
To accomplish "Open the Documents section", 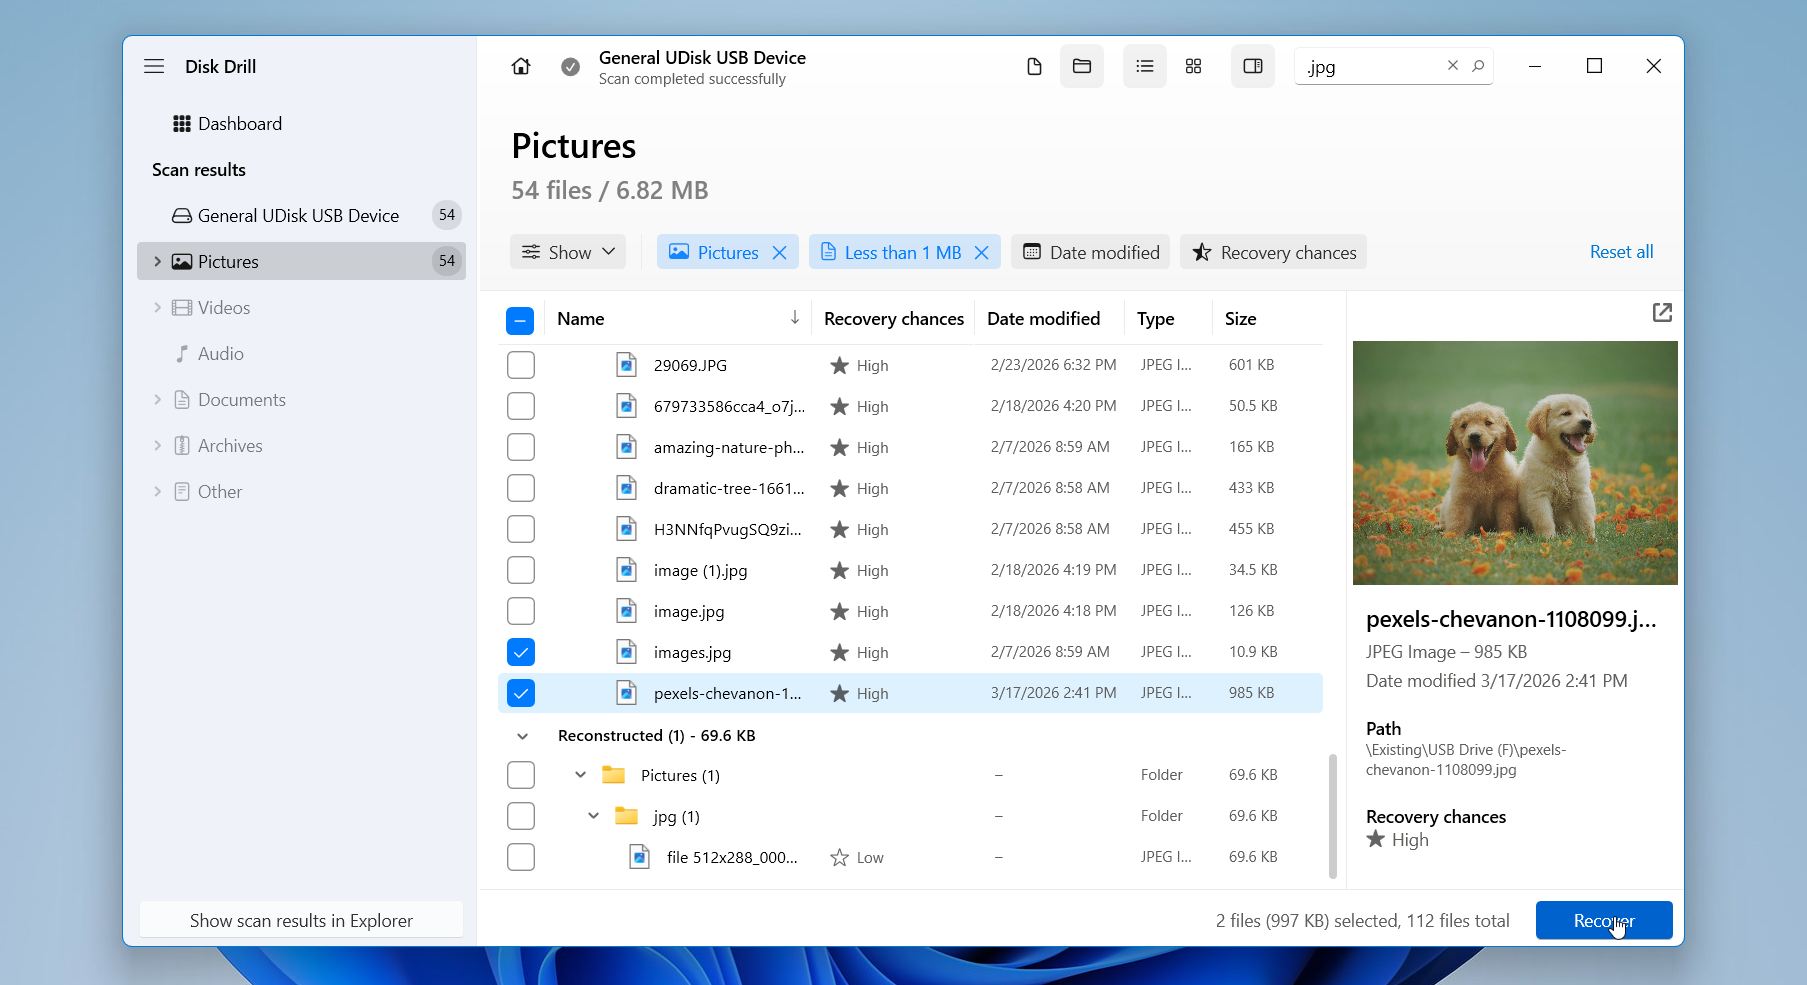I will [241, 399].
